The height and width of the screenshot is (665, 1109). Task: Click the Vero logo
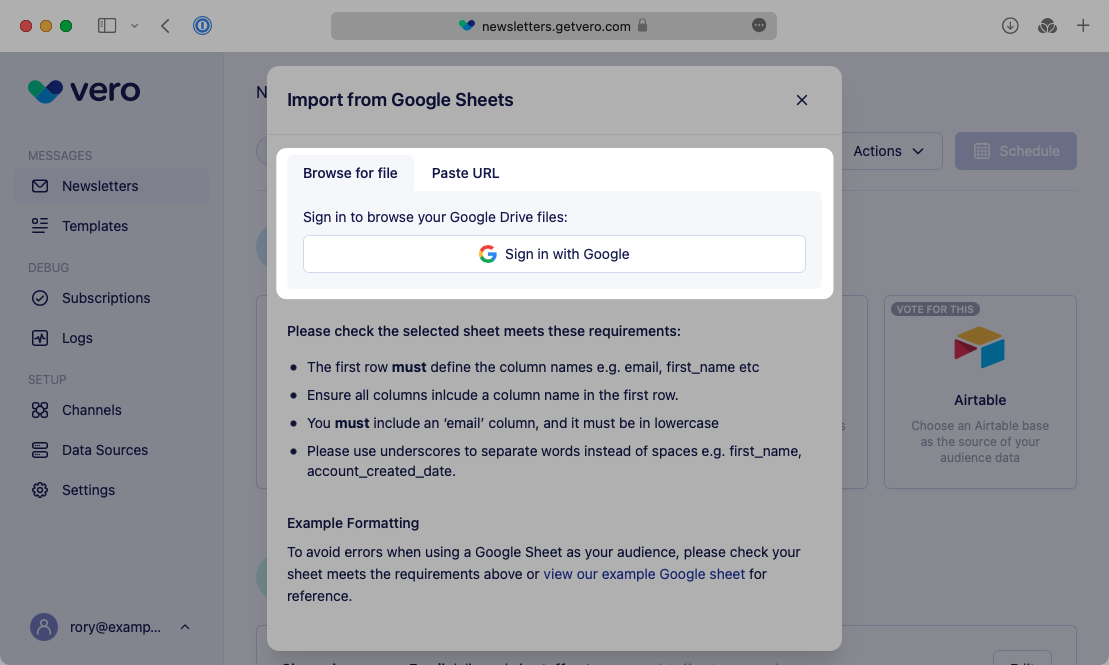coord(85,91)
